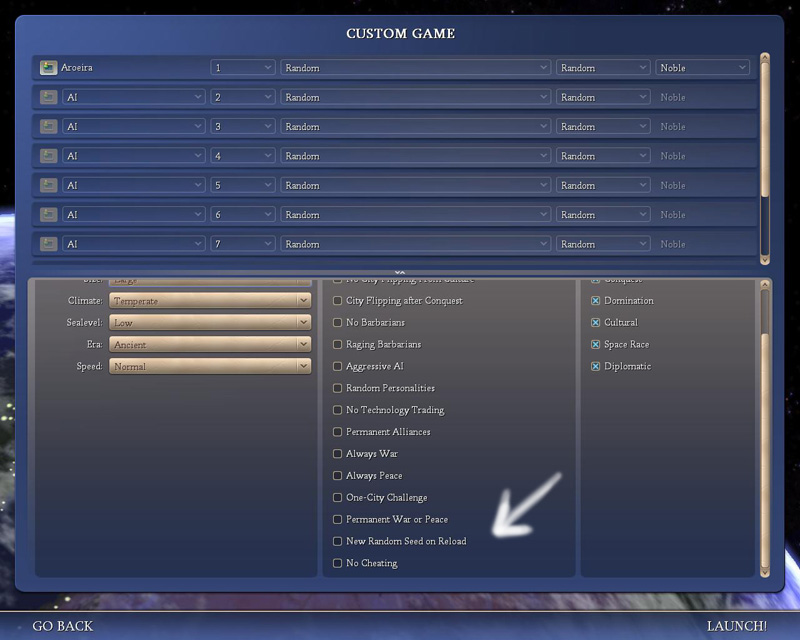Click the player icon beside team 4
The height and width of the screenshot is (640, 800).
pyautogui.click(x=48, y=156)
